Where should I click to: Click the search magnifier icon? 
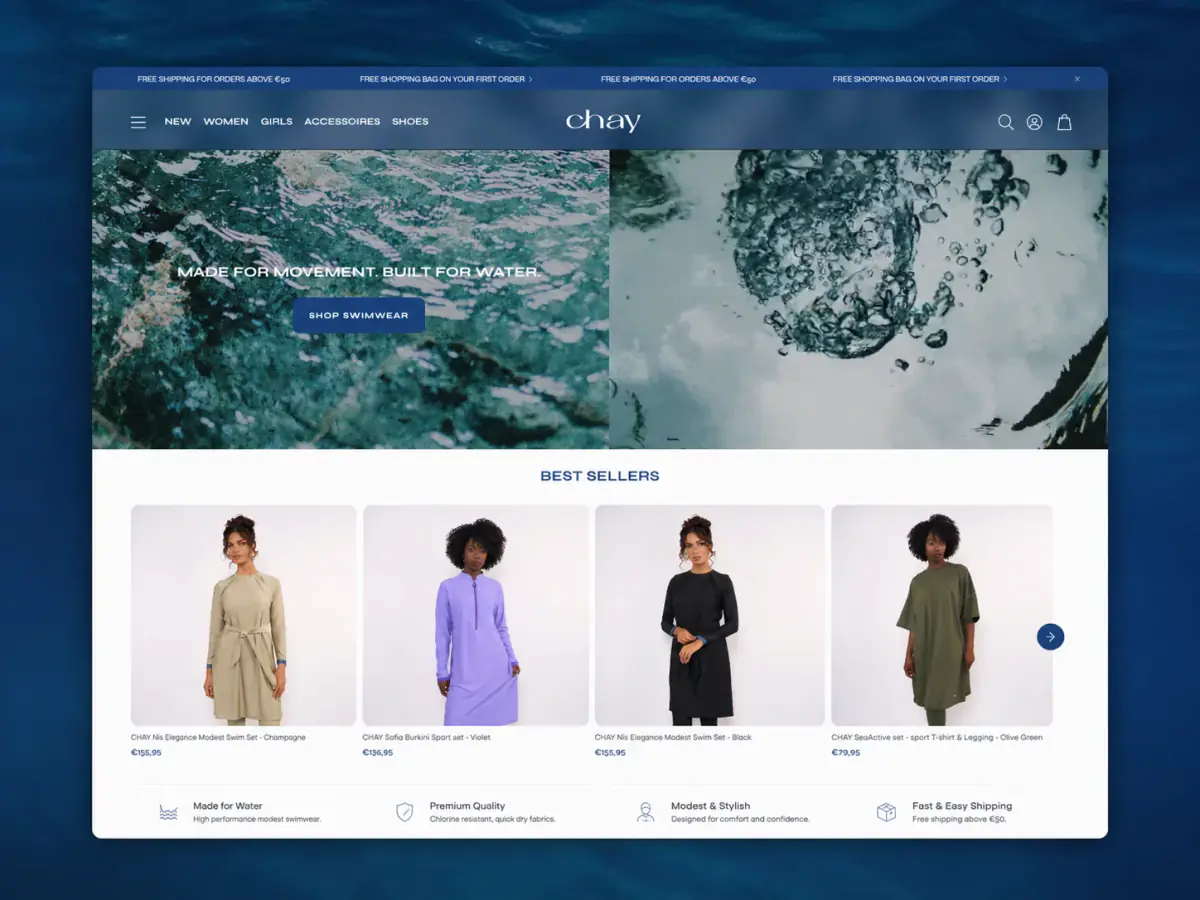(x=1006, y=122)
